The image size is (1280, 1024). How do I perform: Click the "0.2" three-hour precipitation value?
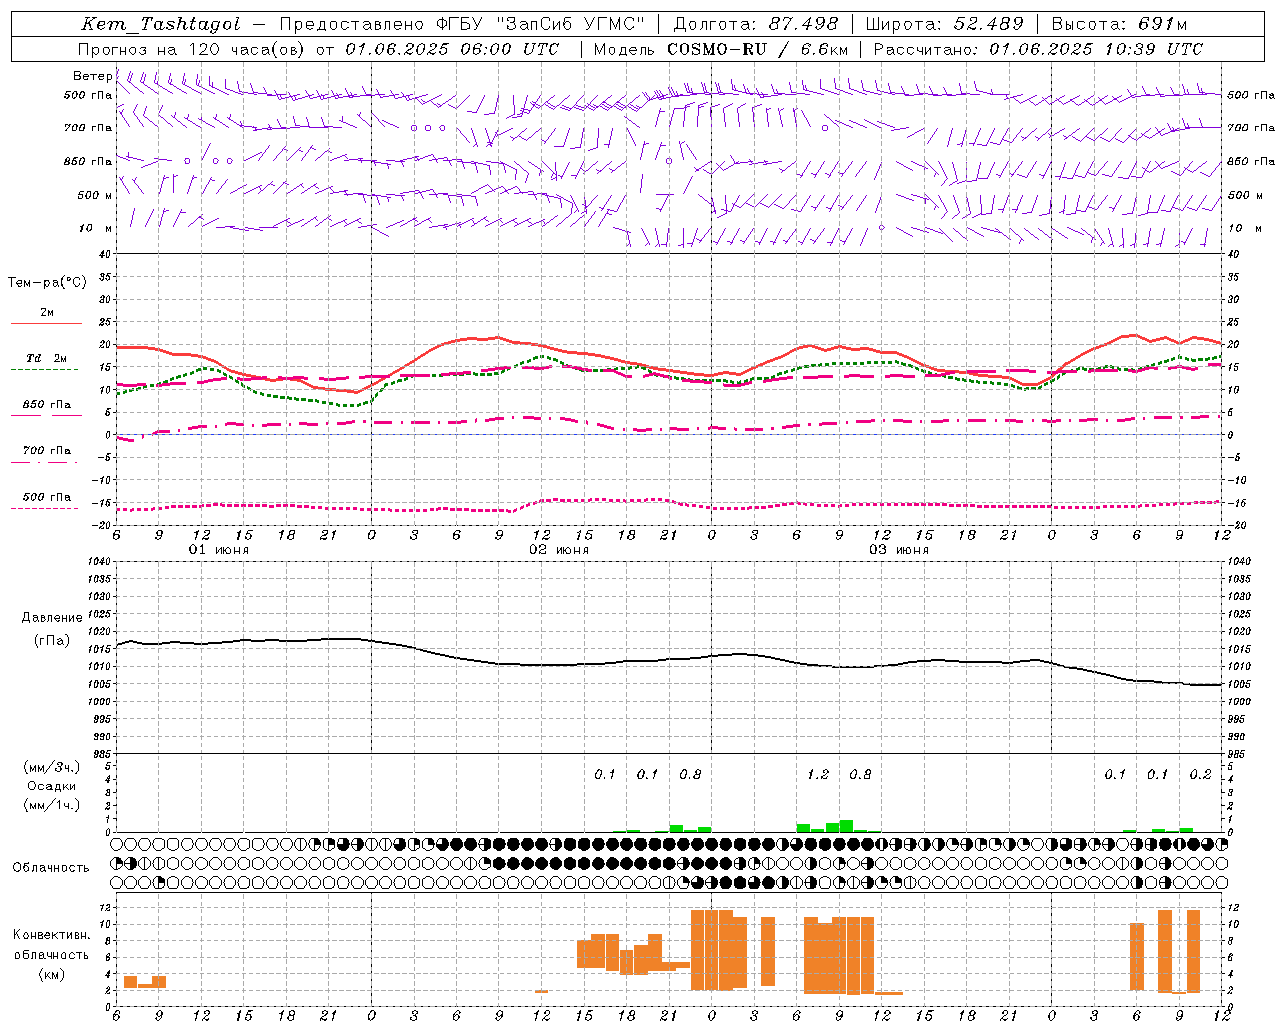point(1200,775)
